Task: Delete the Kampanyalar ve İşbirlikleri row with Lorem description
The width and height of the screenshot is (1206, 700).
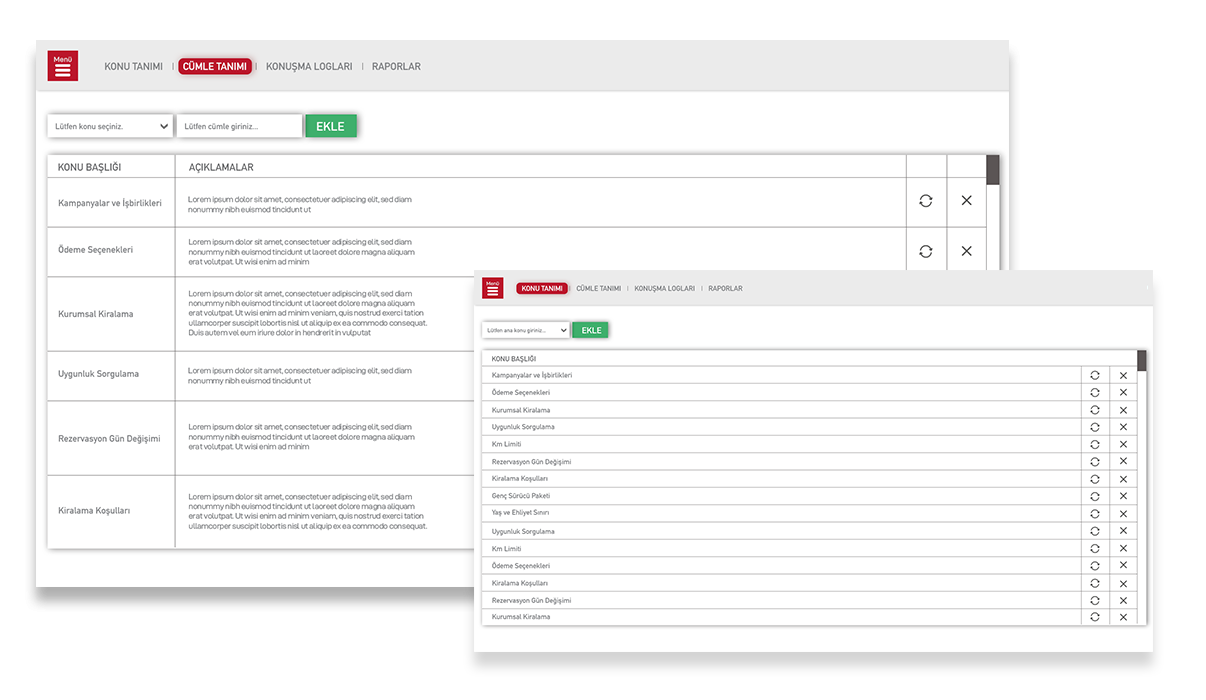Action: (x=966, y=201)
